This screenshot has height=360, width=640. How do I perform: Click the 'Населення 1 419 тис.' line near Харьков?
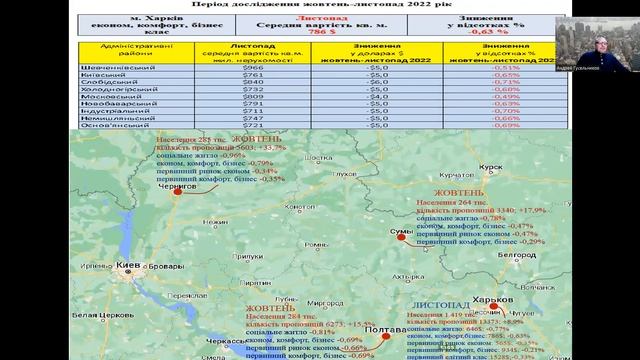(441, 315)
